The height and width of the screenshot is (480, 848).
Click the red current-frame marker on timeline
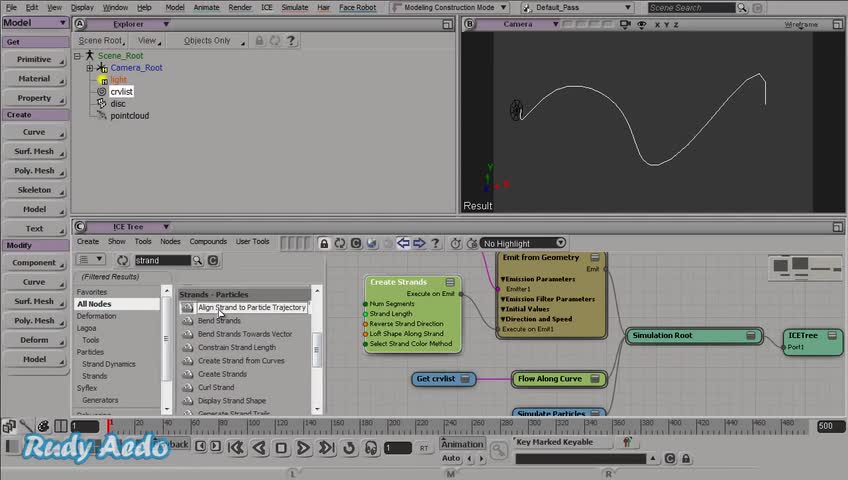(109, 426)
